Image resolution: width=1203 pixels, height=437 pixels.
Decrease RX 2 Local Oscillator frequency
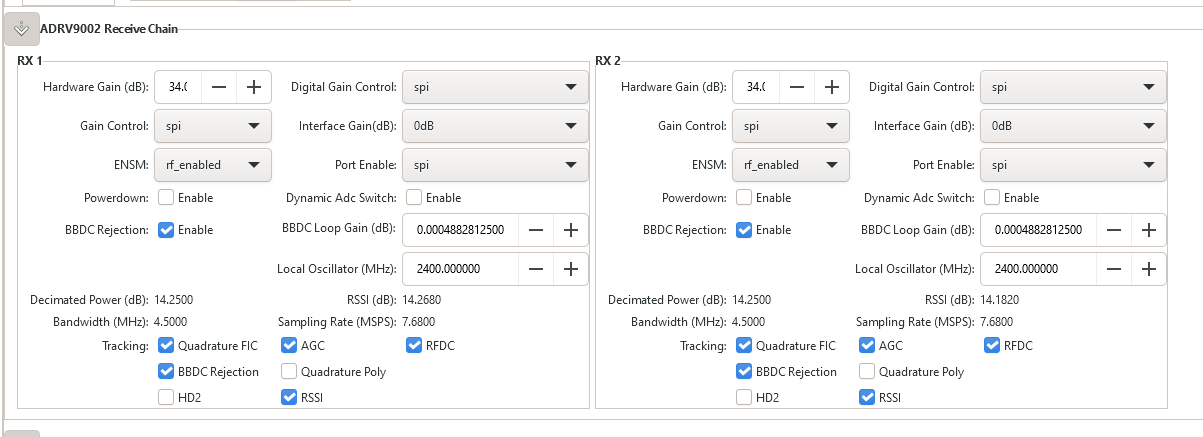(1114, 269)
